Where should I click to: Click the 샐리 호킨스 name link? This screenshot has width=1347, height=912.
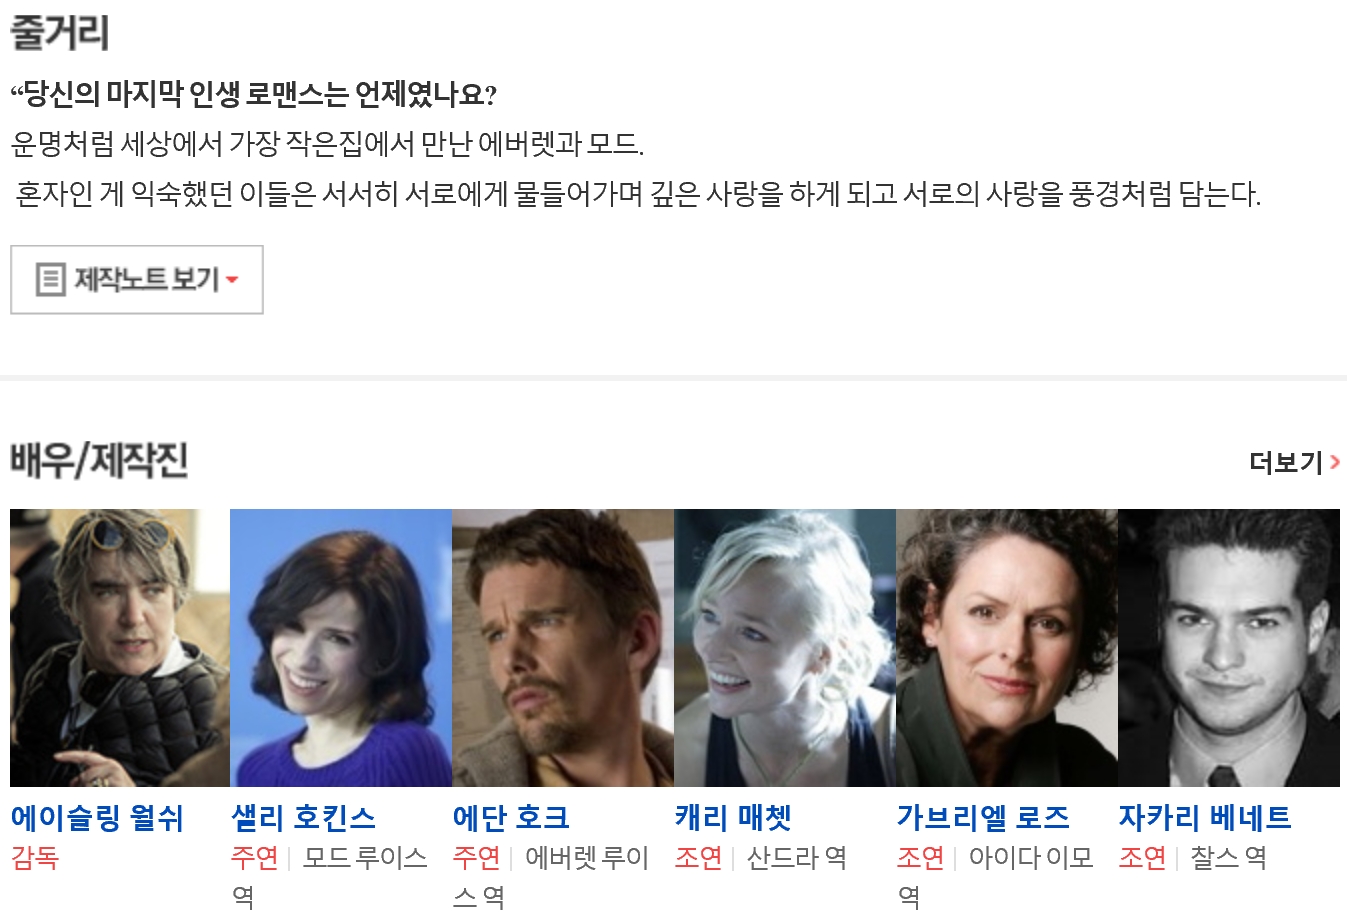click(304, 818)
